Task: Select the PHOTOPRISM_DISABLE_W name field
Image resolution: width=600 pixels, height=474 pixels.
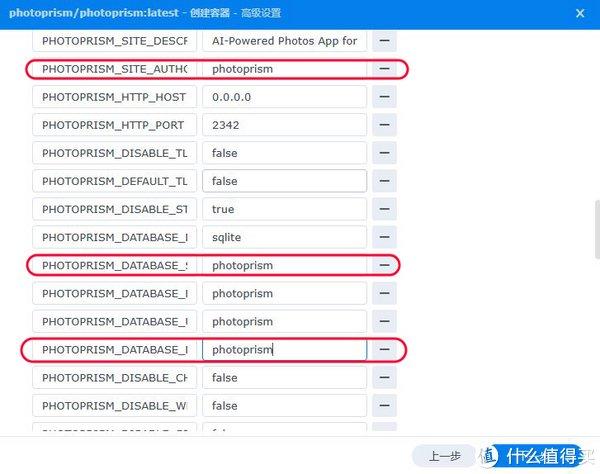Action: (x=114, y=406)
